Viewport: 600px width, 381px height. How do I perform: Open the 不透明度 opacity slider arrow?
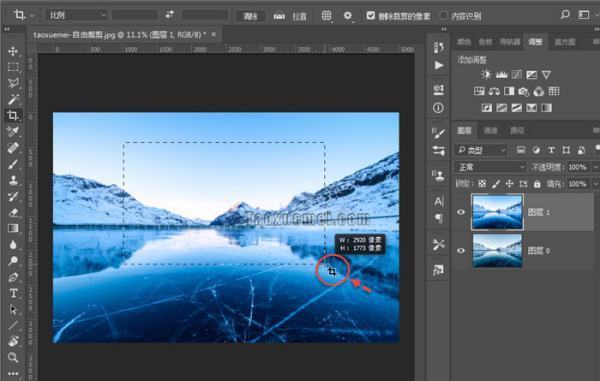click(595, 167)
